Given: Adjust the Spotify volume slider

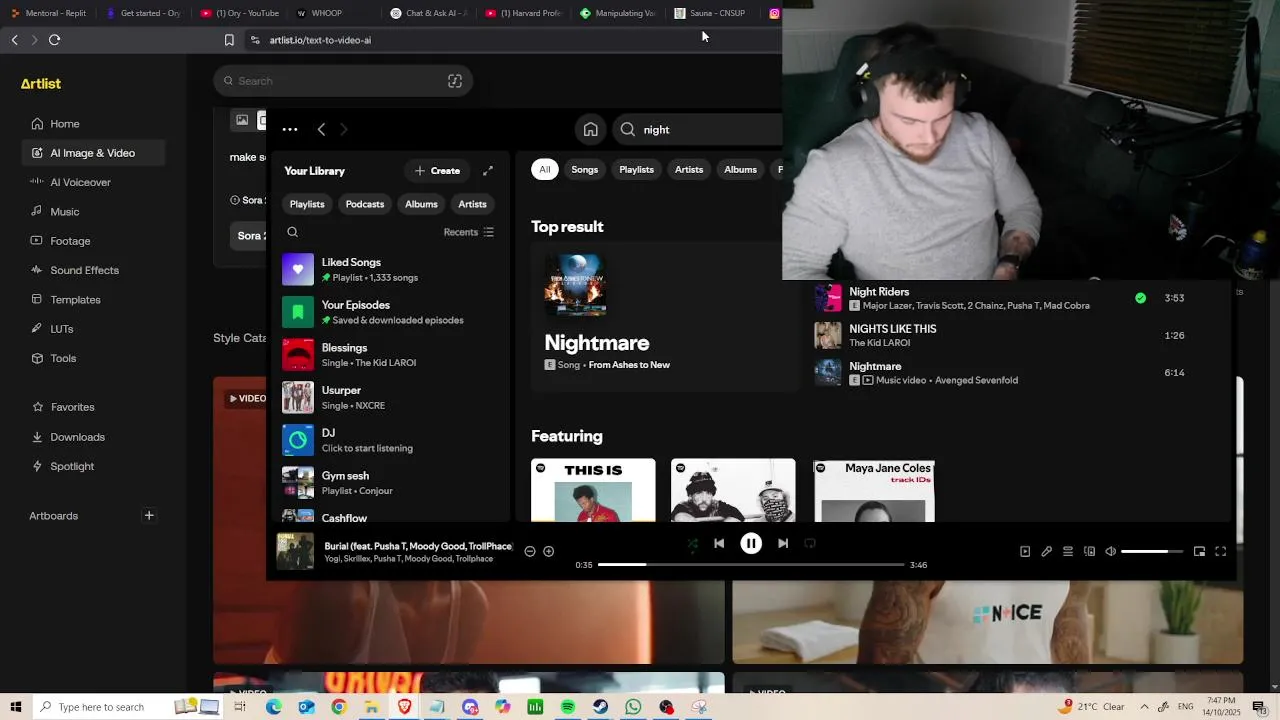Looking at the screenshot, I should coord(1152,551).
